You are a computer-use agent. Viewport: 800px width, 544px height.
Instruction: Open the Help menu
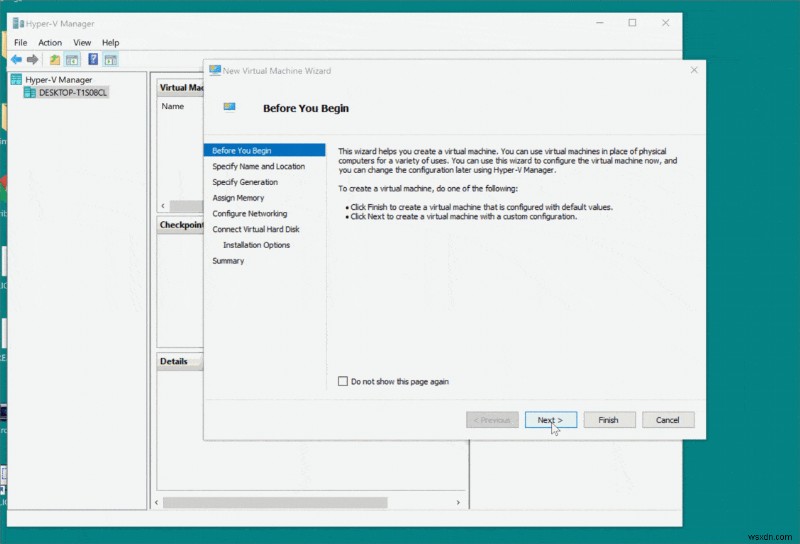110,42
